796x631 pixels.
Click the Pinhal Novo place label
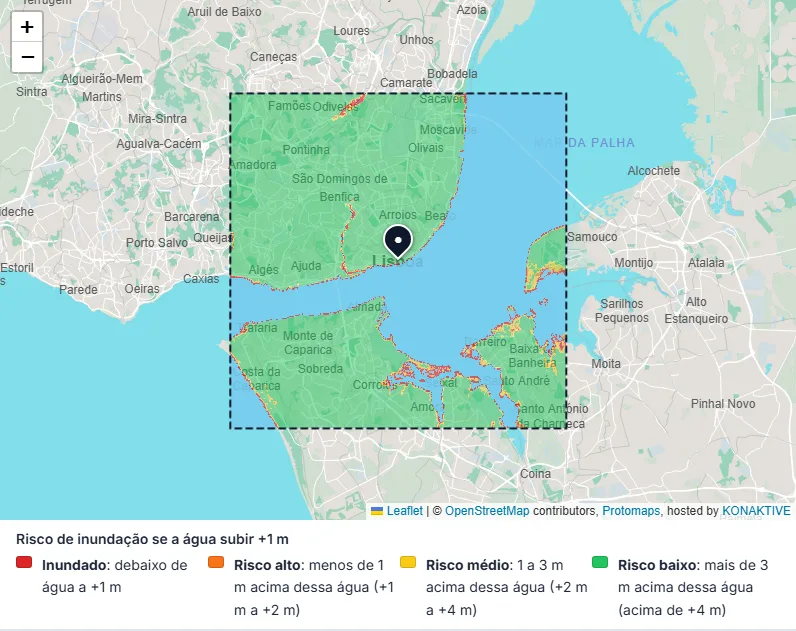point(723,404)
